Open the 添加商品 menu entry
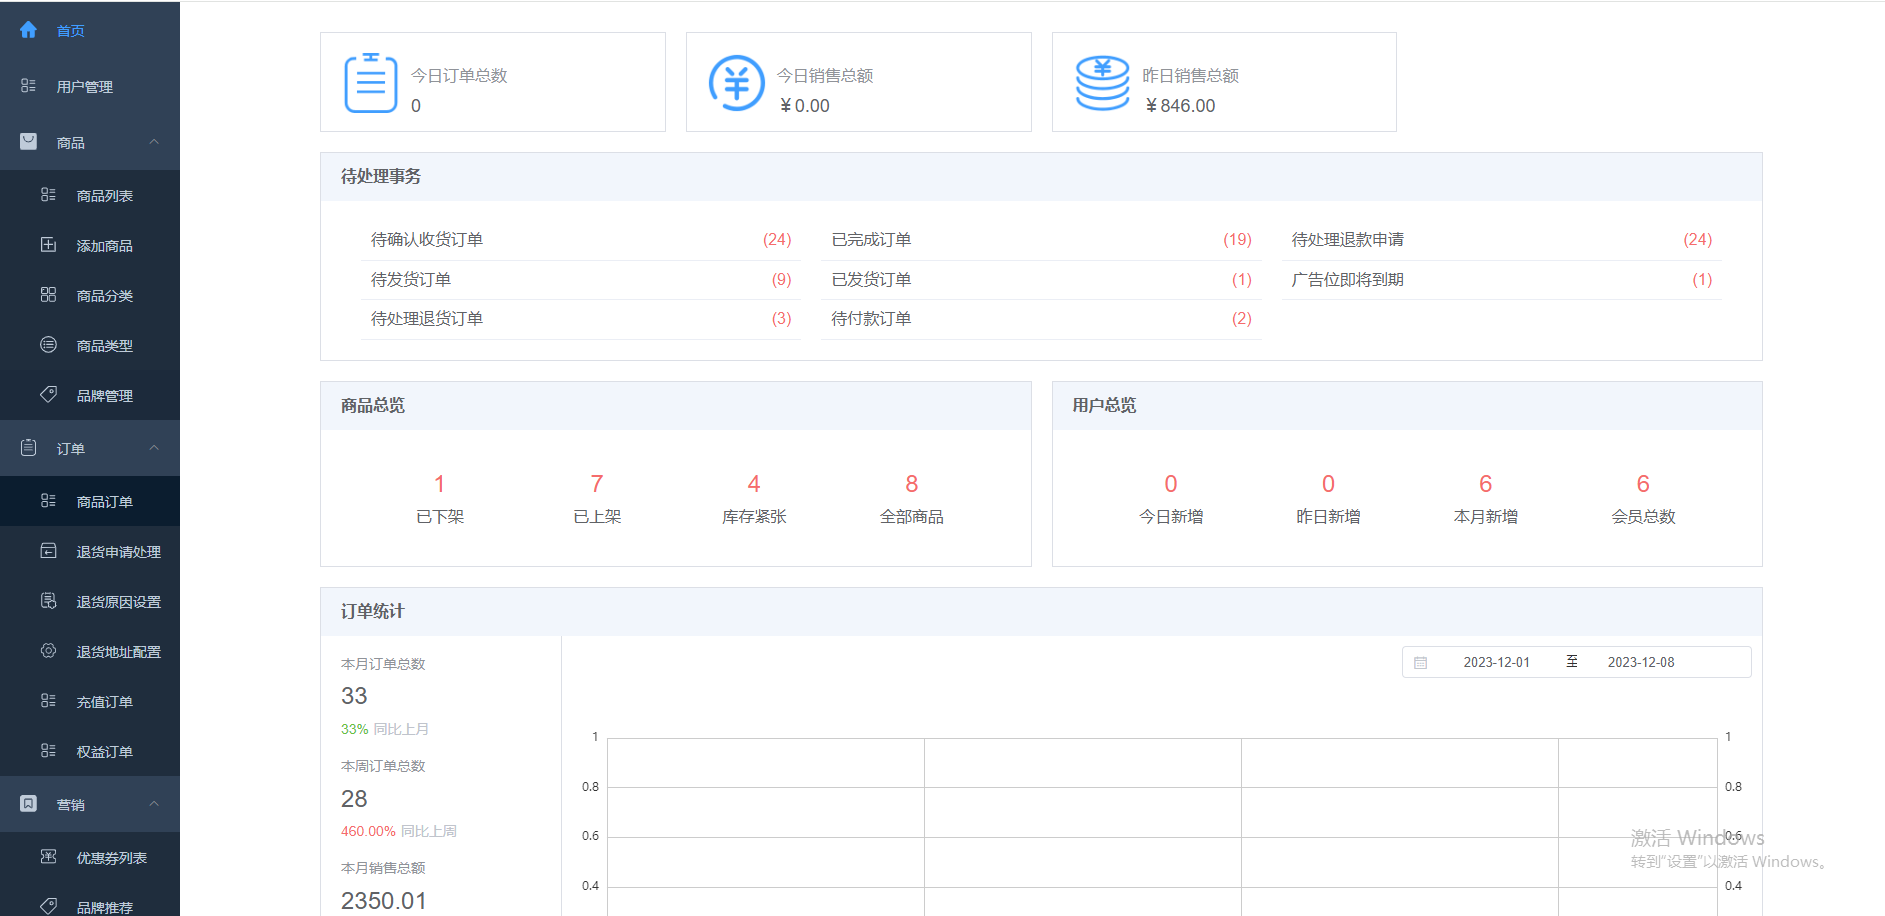Image resolution: width=1885 pixels, height=916 pixels. click(x=90, y=245)
